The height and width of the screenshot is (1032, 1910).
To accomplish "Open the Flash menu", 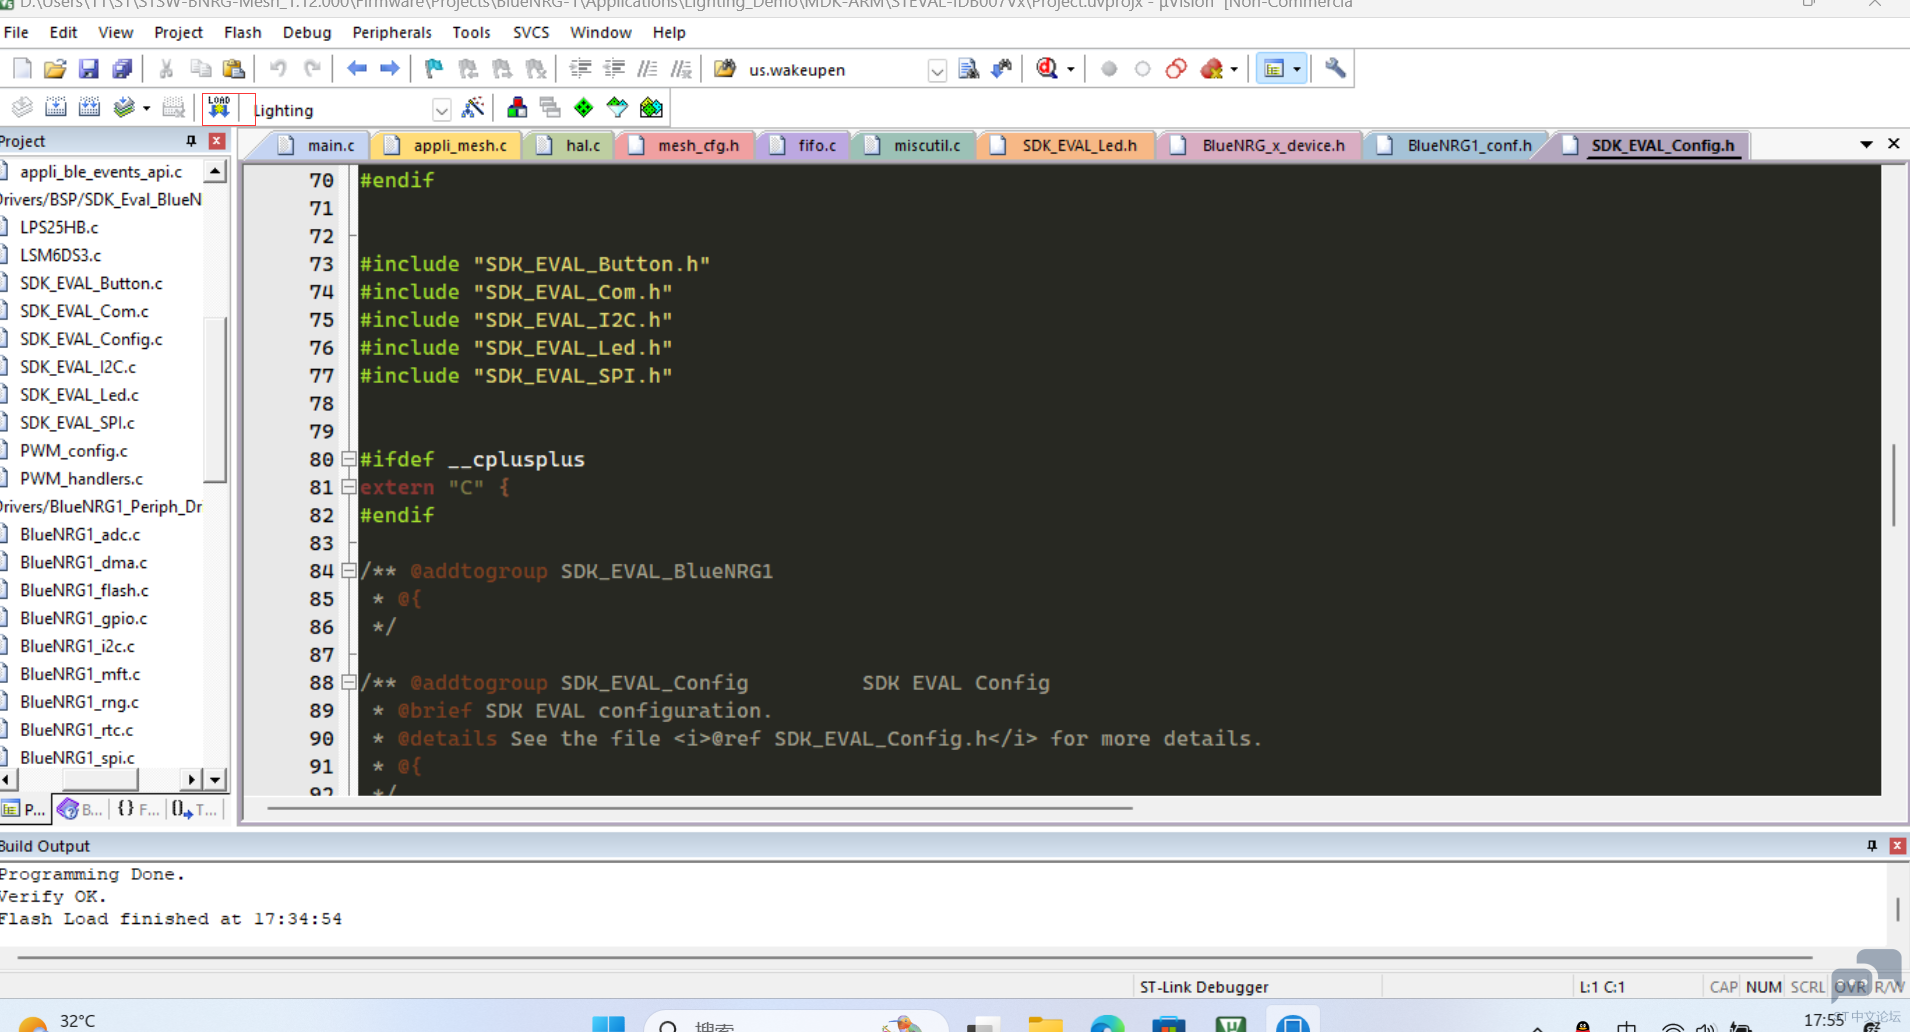I will point(242,32).
